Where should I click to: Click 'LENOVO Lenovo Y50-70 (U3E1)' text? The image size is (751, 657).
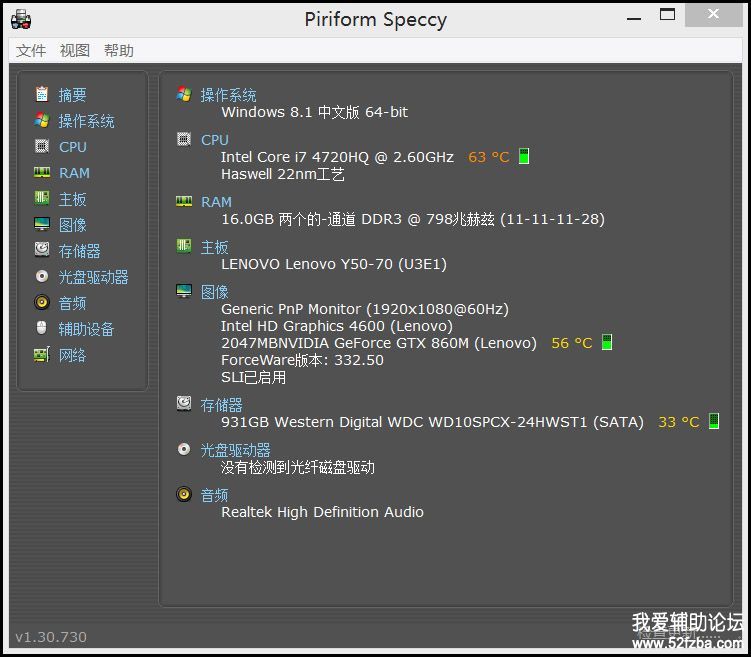334,264
